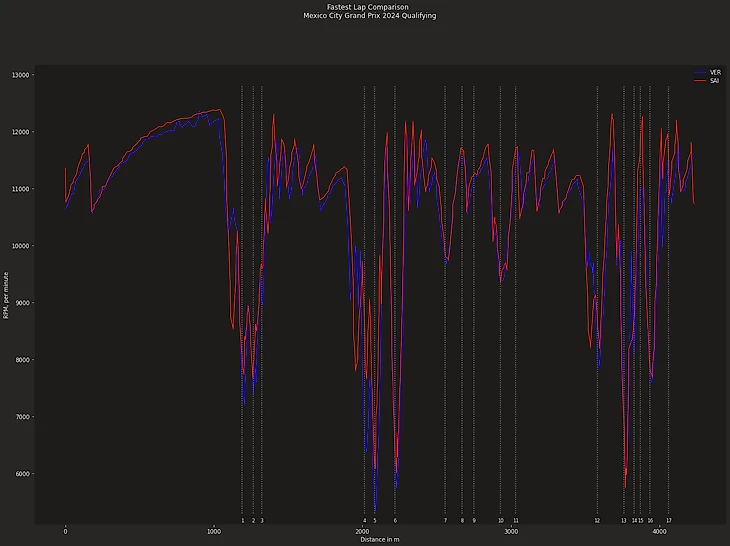
Task: Select the corner 4 marker number
Action: [x=365, y=521]
